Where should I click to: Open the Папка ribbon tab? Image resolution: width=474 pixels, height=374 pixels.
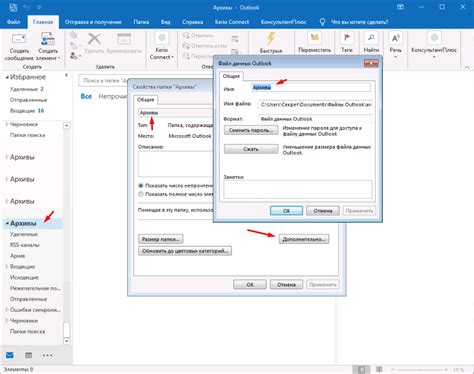click(x=141, y=22)
